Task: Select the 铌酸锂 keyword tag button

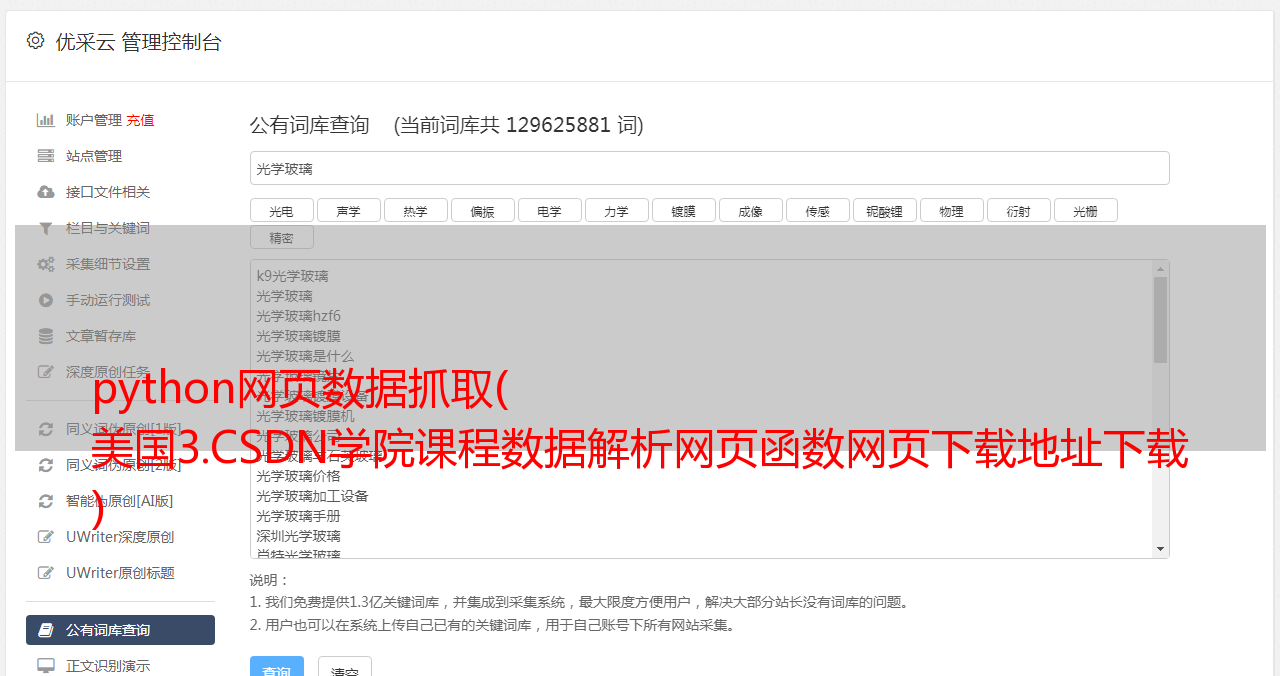Action: point(884,210)
